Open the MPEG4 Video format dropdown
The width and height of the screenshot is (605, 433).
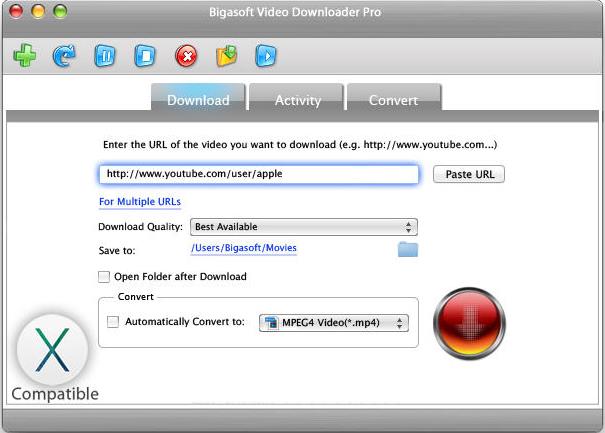pyautogui.click(x=334, y=323)
